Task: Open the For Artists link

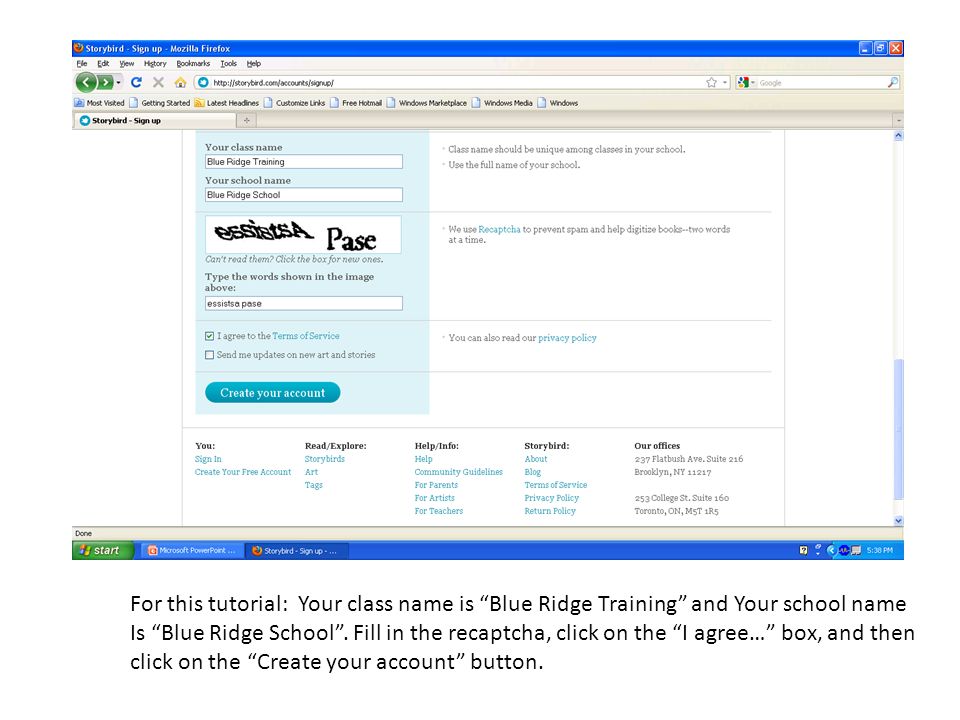Action: click(x=435, y=498)
